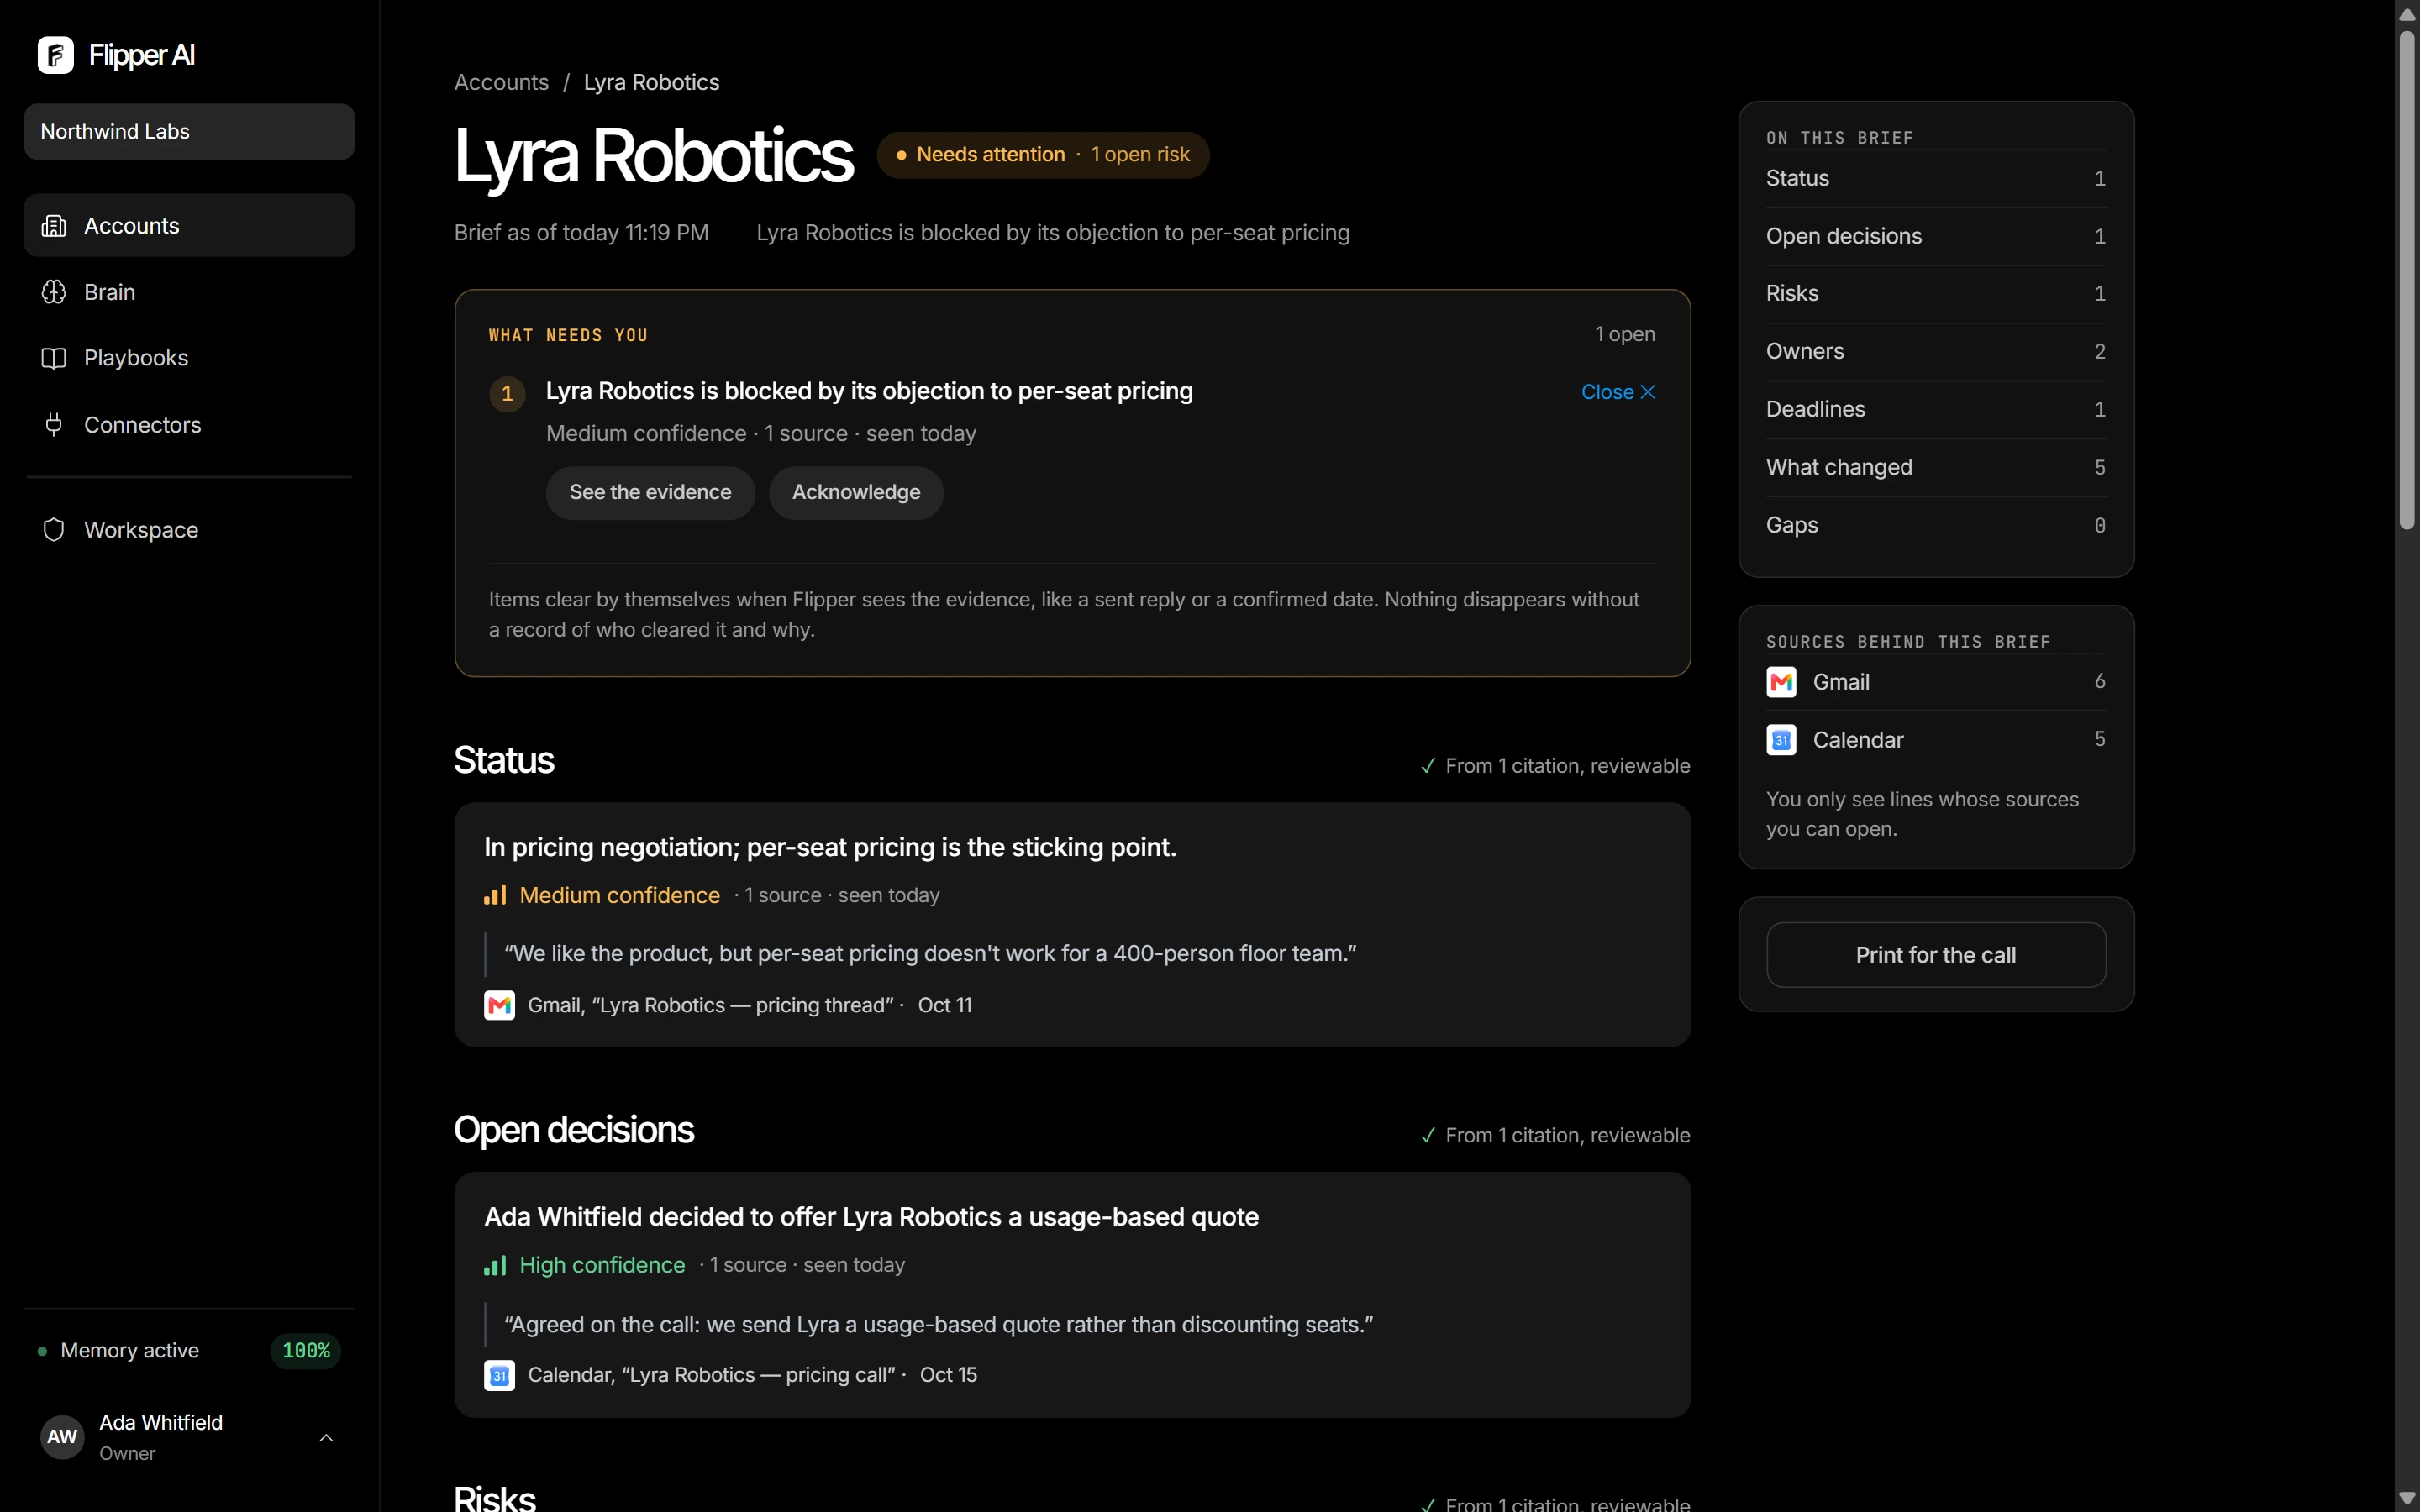Click the Calendar icon in pricing call citation
2420x1512 pixels.
[x=499, y=1375]
